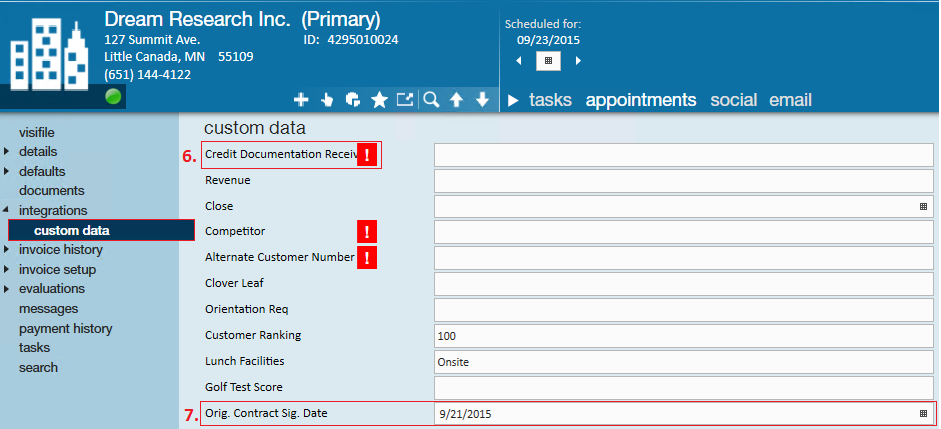Image resolution: width=941 pixels, height=429 pixels.
Task: Click the Golf Test Score input field
Action: 684,388
